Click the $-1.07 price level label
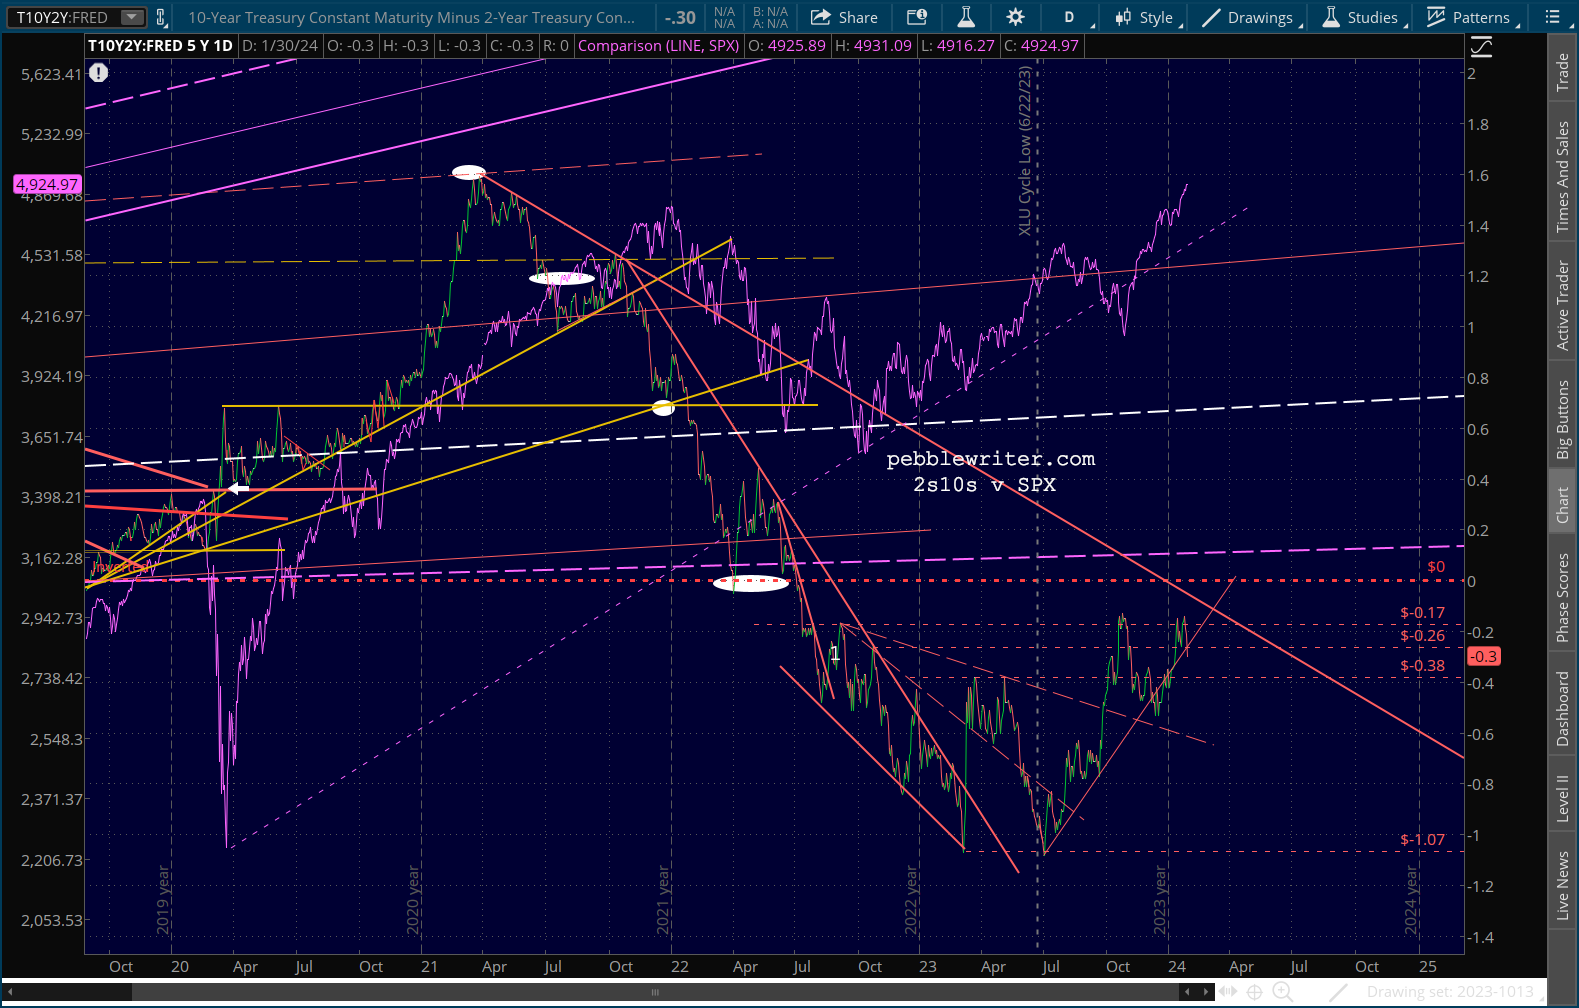The width and height of the screenshot is (1579, 1008). [x=1422, y=840]
